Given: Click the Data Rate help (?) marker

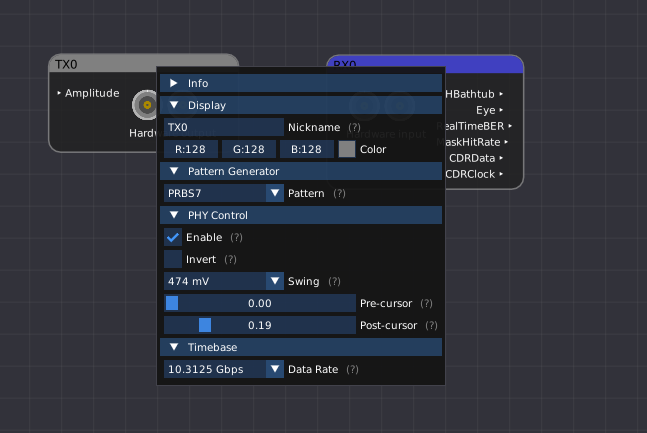Looking at the screenshot, I should point(352,369).
